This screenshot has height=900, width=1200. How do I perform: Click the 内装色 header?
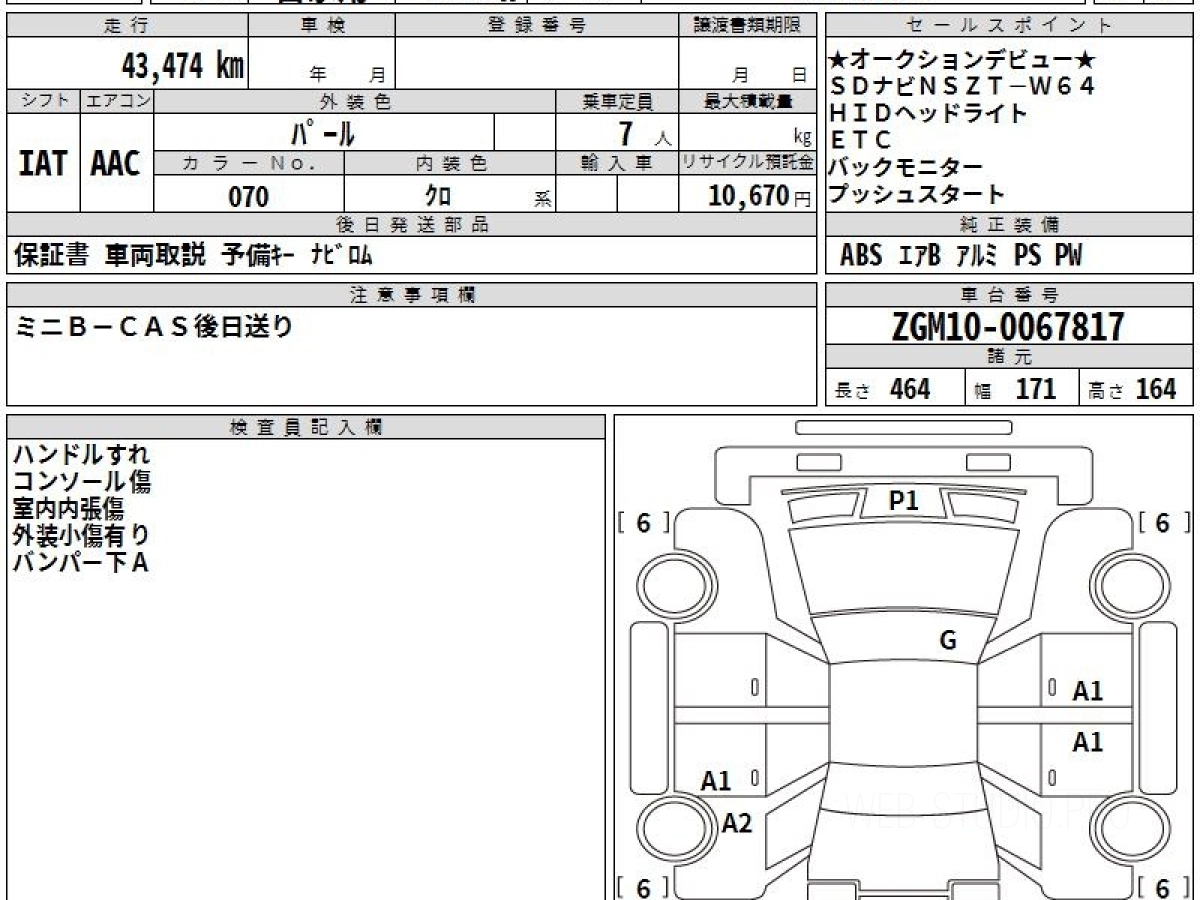[450, 164]
